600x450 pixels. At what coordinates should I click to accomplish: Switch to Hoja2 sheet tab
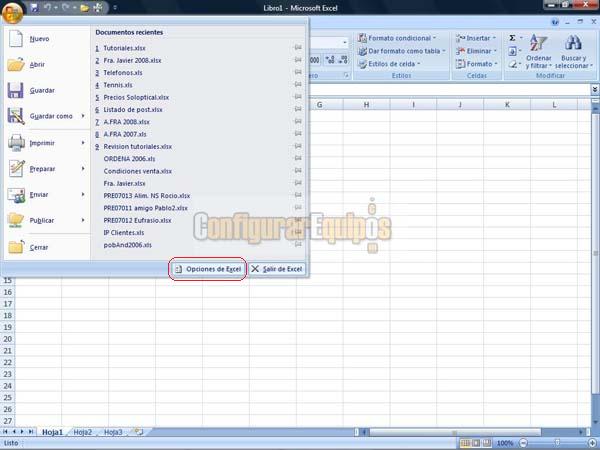83,432
